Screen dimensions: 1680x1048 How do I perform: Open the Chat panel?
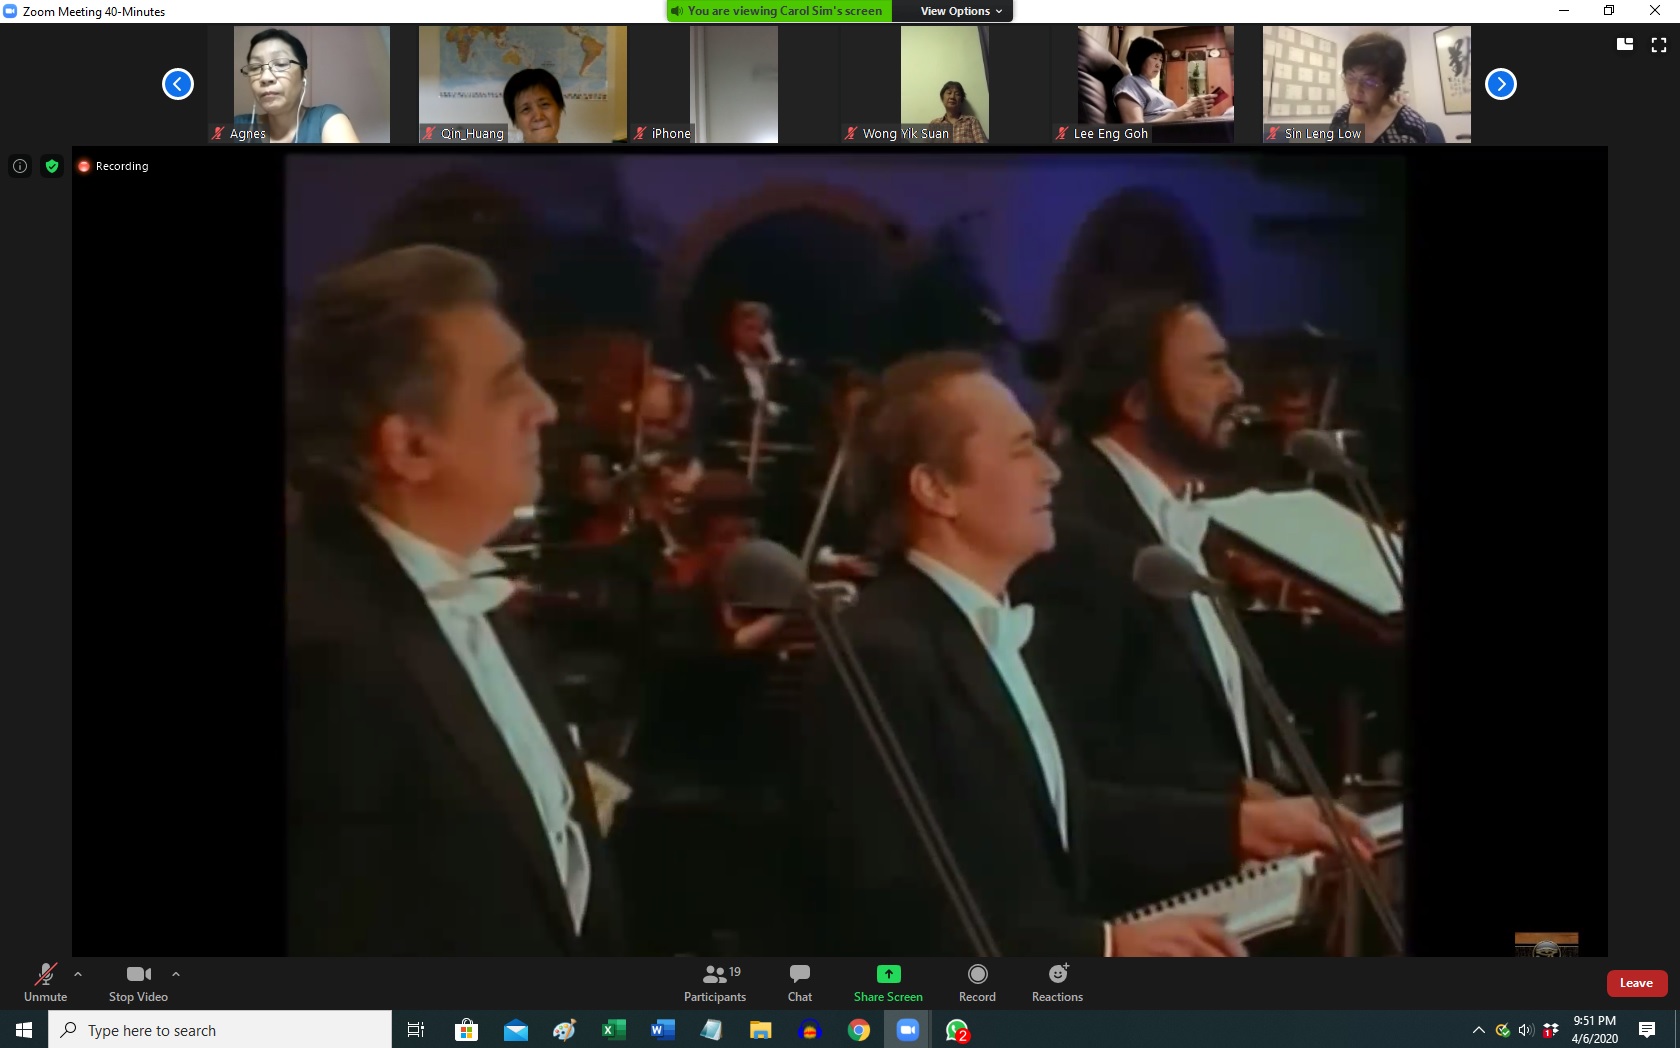click(x=799, y=982)
